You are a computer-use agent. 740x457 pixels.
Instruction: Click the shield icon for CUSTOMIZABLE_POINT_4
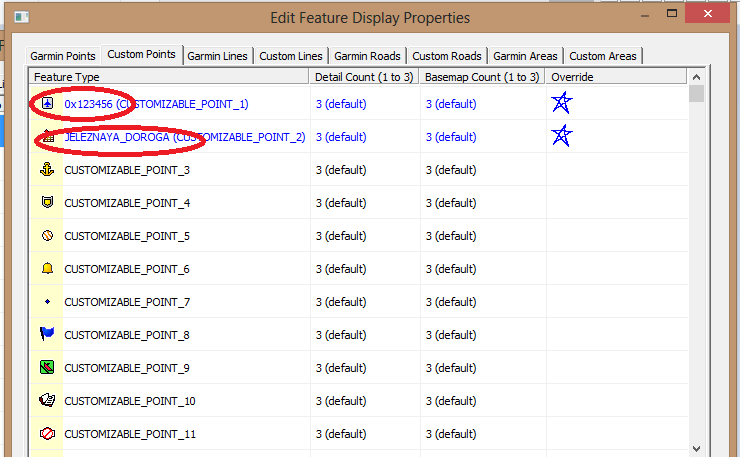[x=46, y=203]
